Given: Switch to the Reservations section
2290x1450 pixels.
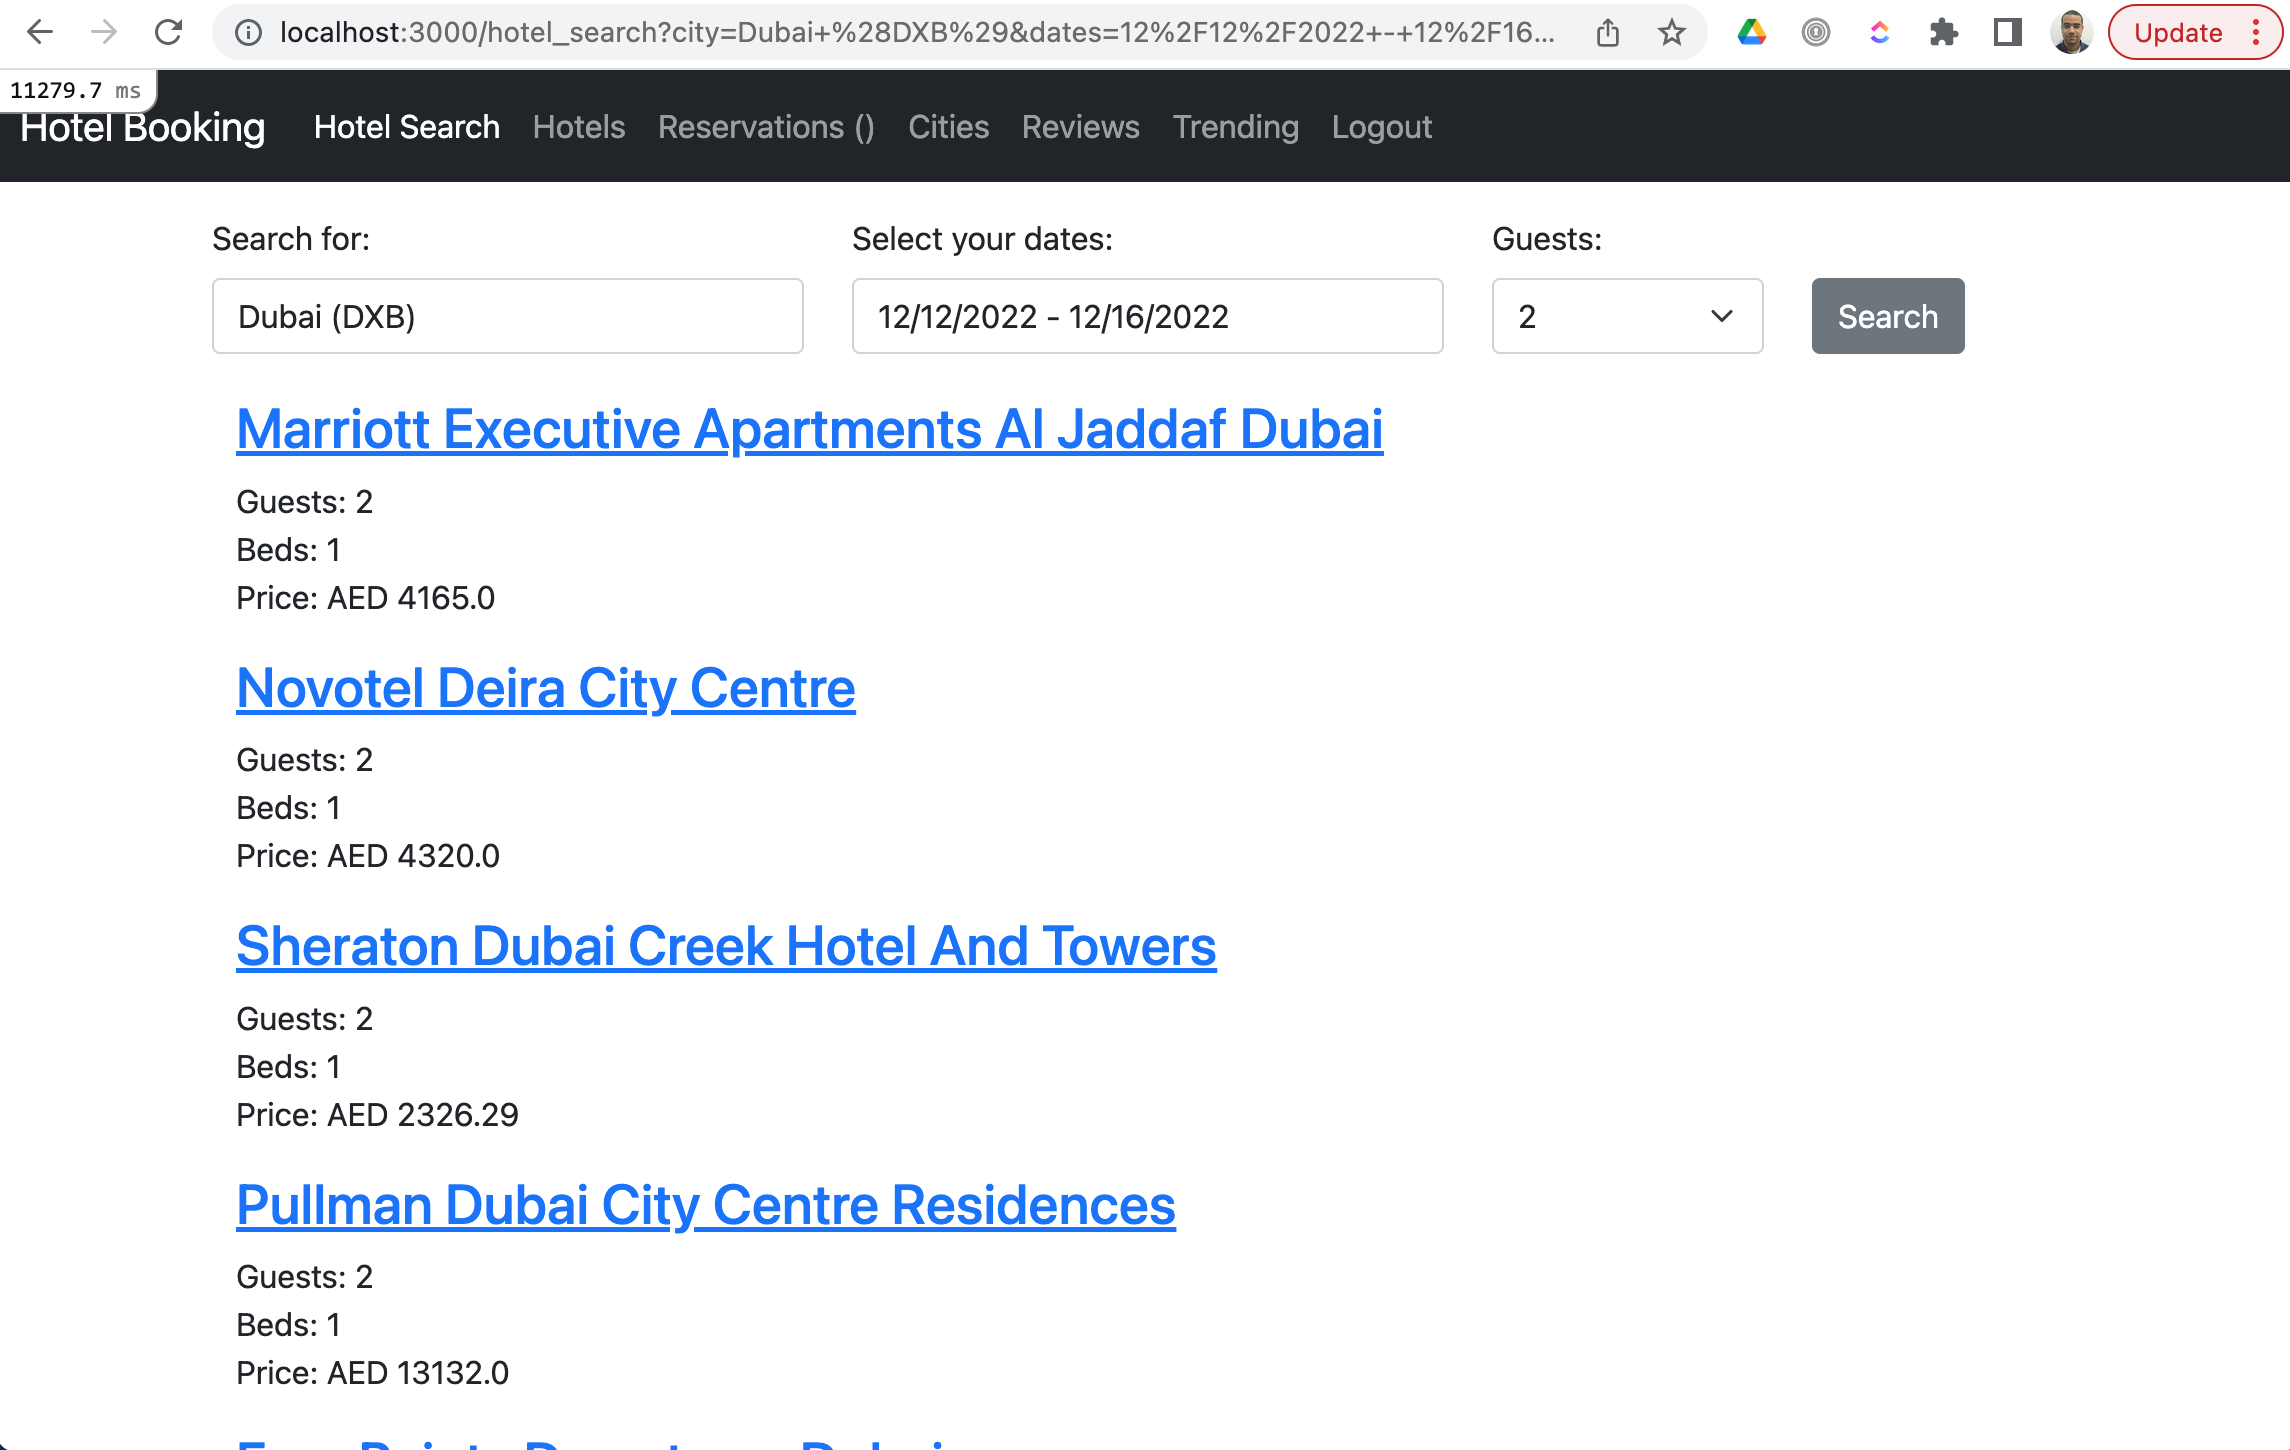Looking at the screenshot, I should pos(766,127).
